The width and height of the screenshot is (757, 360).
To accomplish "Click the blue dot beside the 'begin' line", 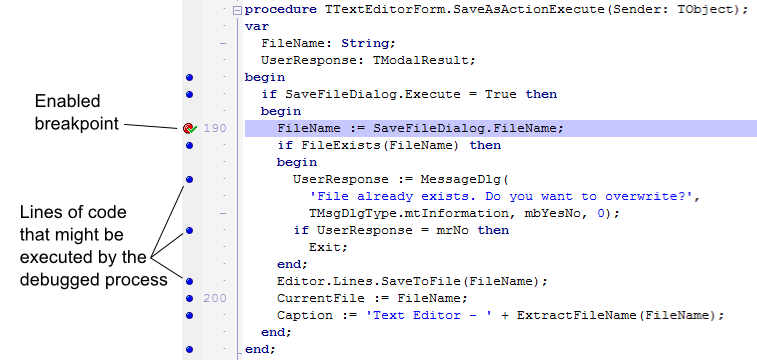I will click(189, 77).
